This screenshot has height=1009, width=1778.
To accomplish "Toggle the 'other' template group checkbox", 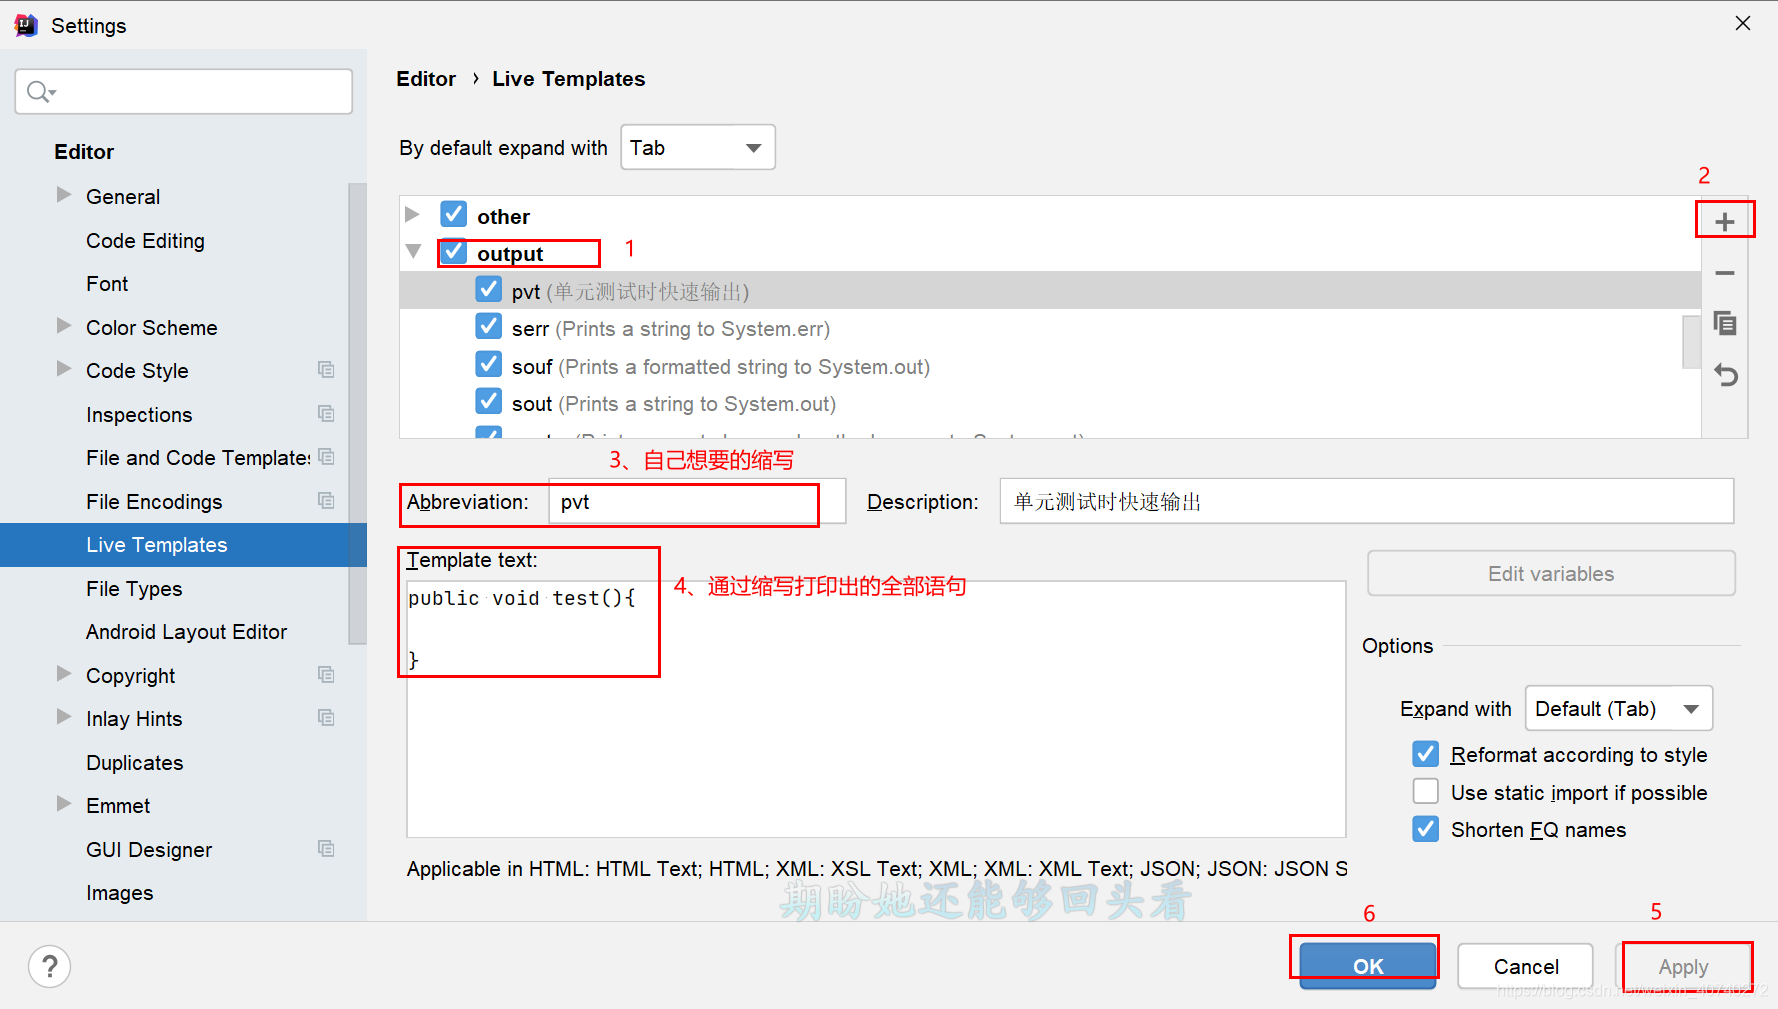I will point(454,214).
